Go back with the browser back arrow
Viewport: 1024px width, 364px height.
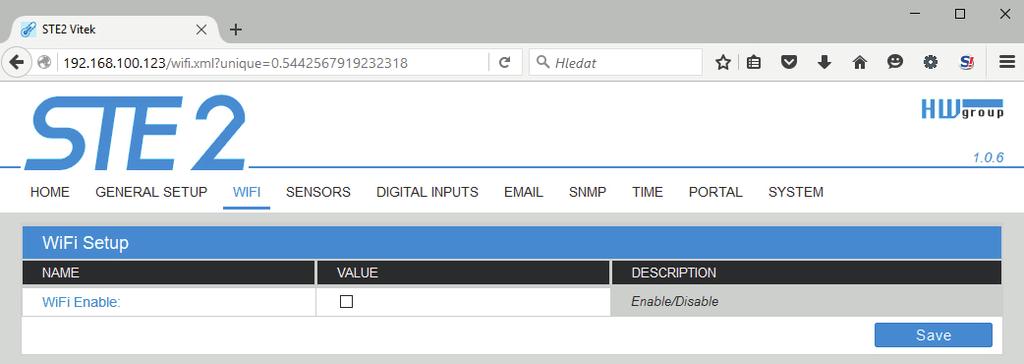point(17,63)
